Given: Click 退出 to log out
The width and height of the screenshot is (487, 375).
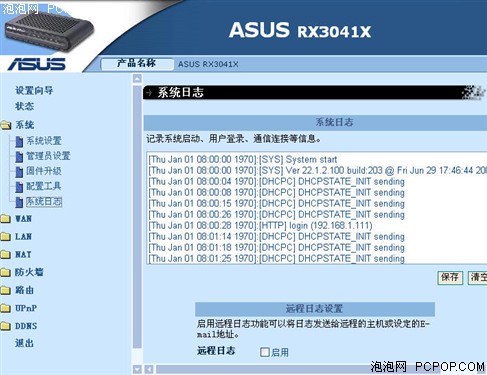Looking at the screenshot, I should click(24, 343).
